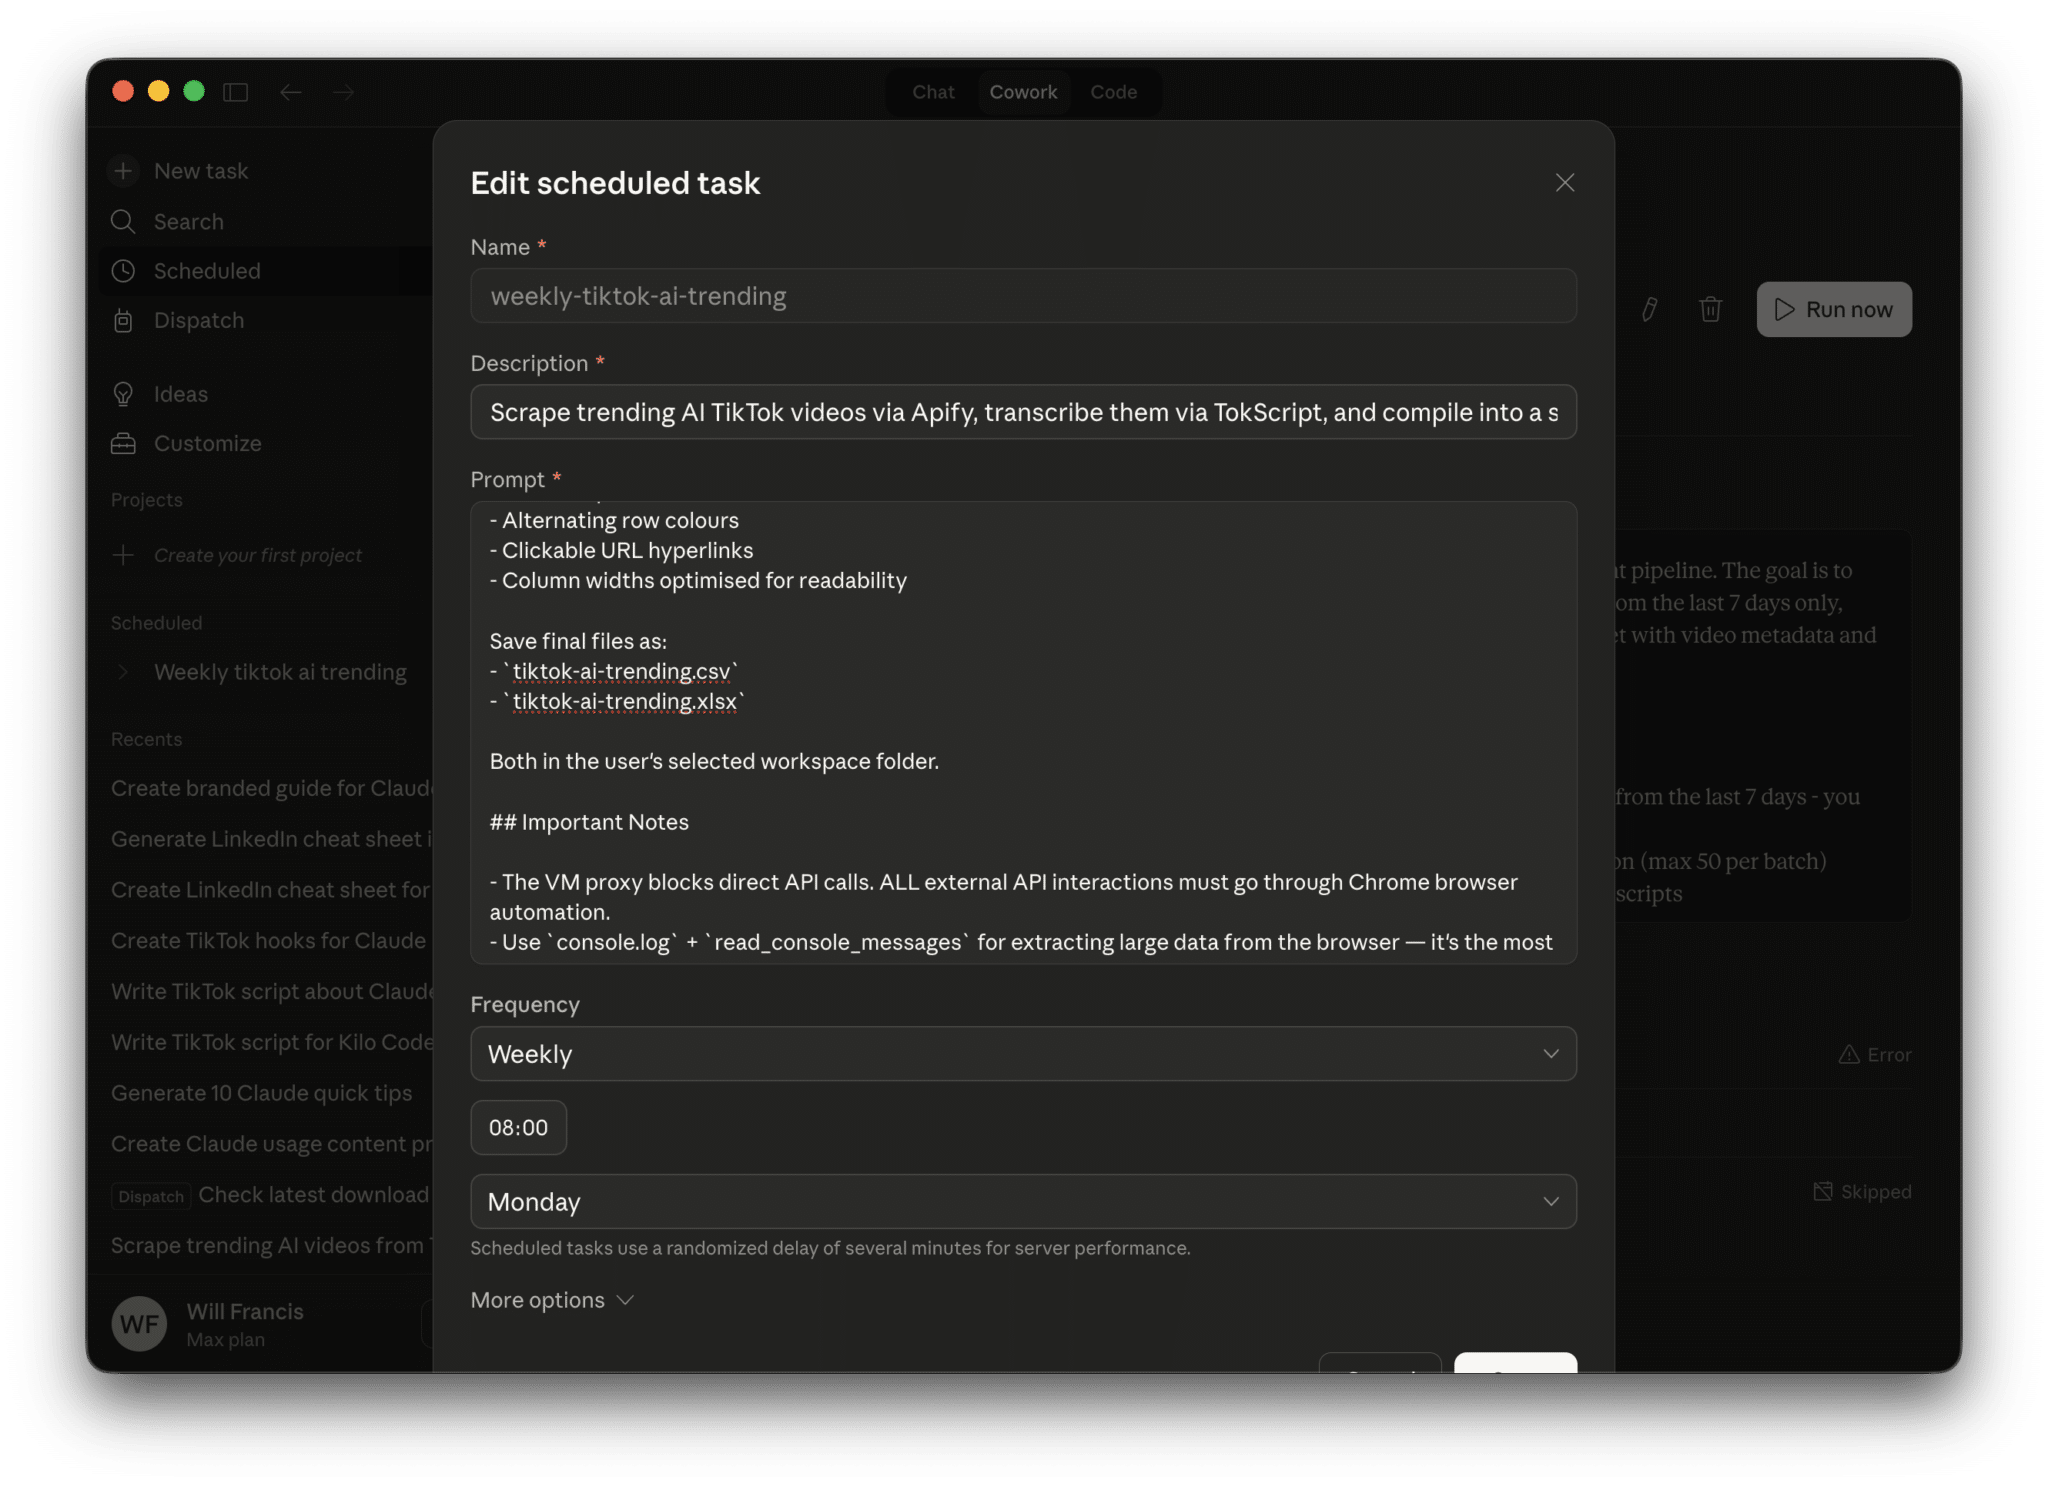Switch to the Cowork tab
Screen dimensions: 2048x1487
click(1023, 92)
